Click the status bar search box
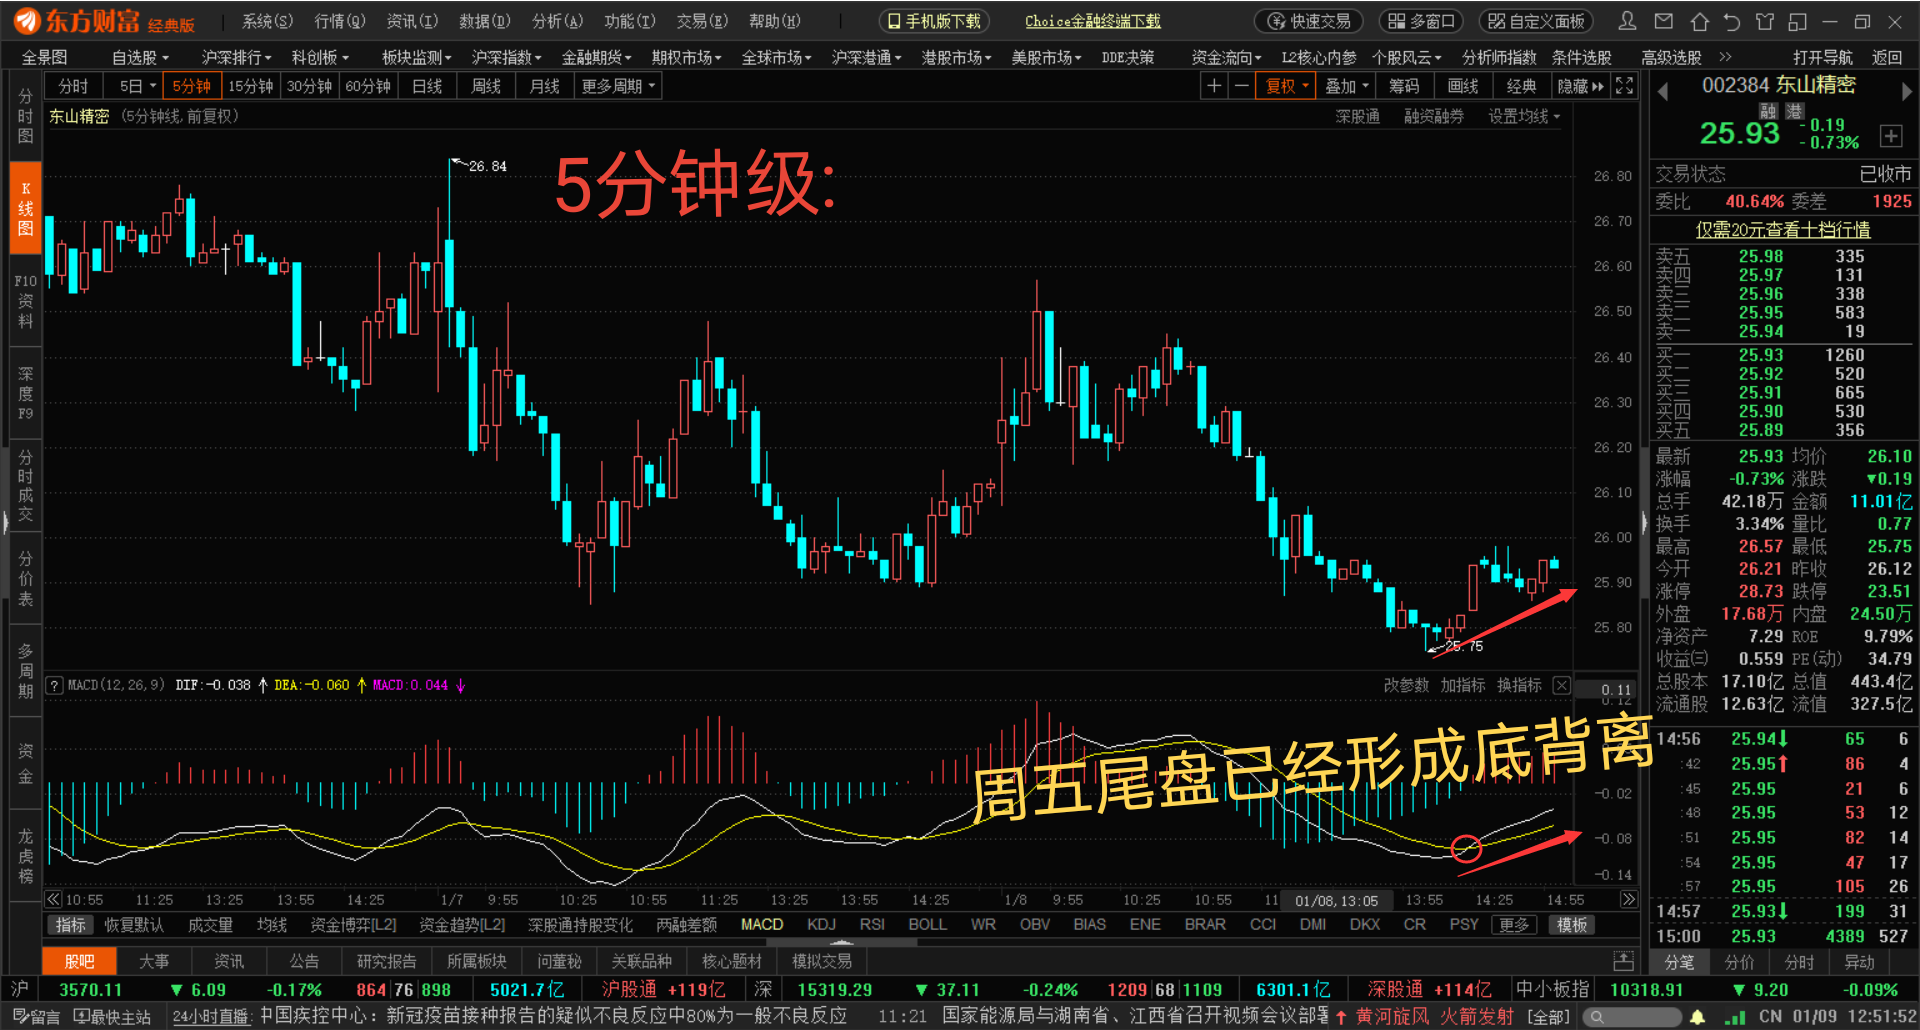The image size is (1920, 1030). tap(1632, 1017)
